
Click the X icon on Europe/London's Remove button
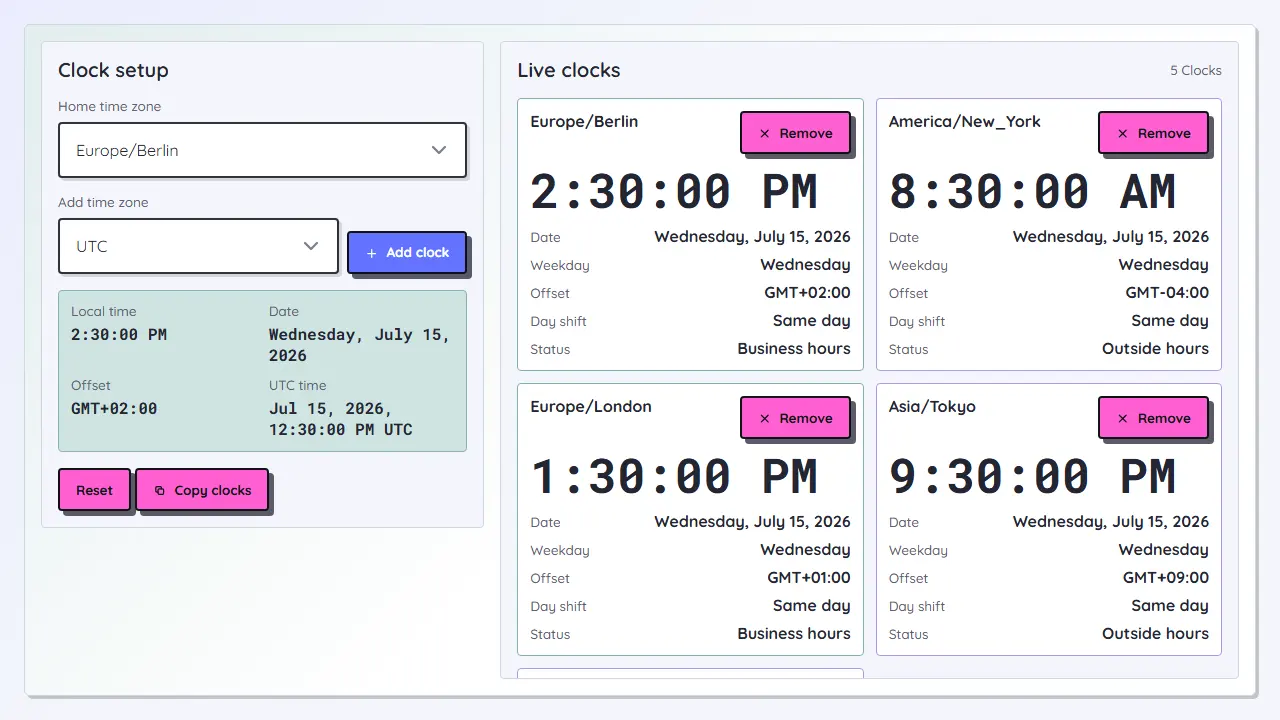click(x=765, y=419)
